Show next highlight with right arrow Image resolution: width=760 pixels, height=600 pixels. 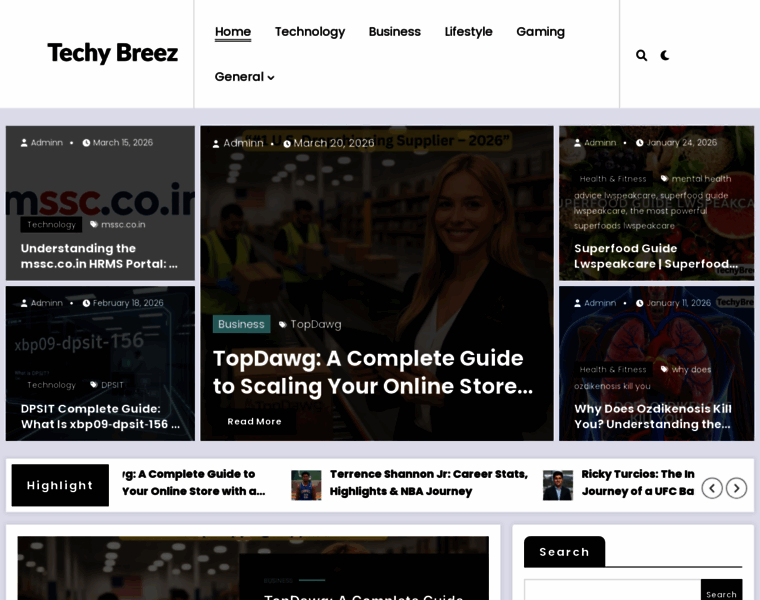coord(736,488)
